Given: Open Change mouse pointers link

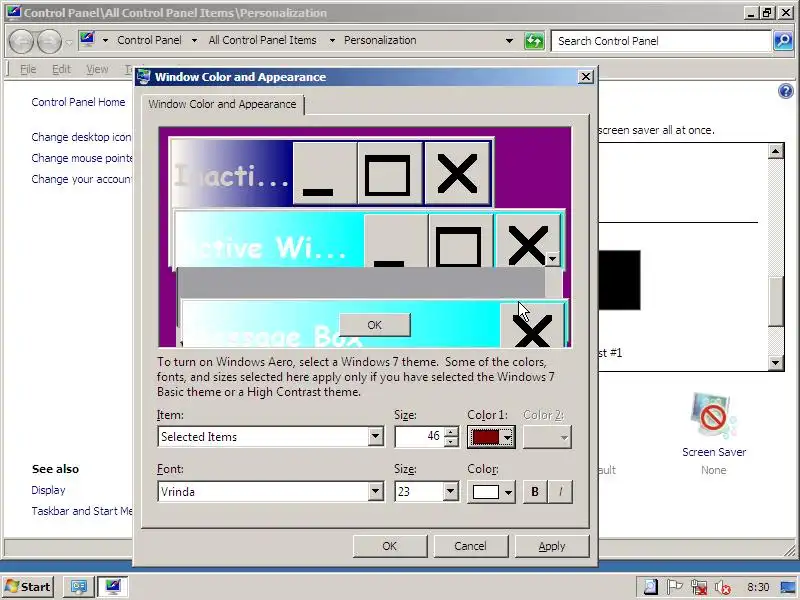Looking at the screenshot, I should pyautogui.click(x=82, y=158).
